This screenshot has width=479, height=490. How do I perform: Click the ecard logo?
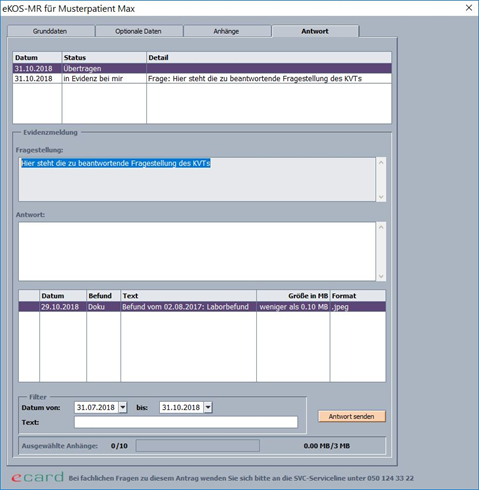(x=37, y=477)
